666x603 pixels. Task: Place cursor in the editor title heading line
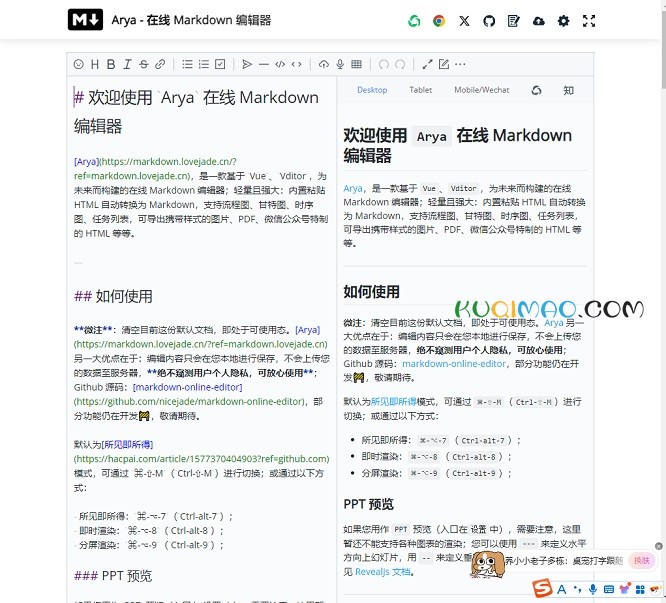[196, 111]
